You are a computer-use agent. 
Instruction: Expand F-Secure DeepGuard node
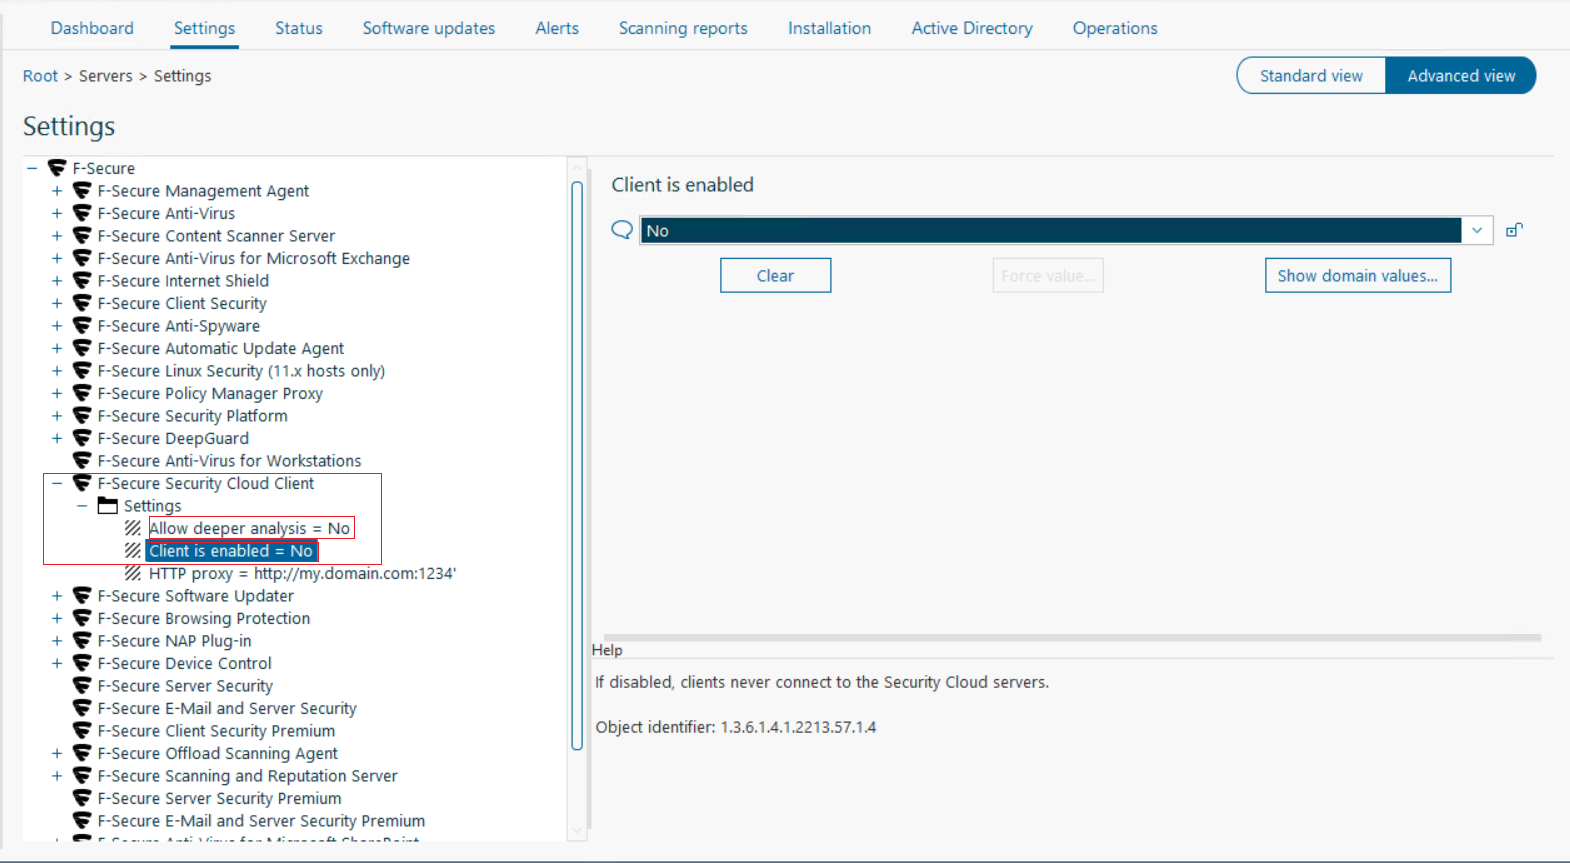tap(57, 438)
